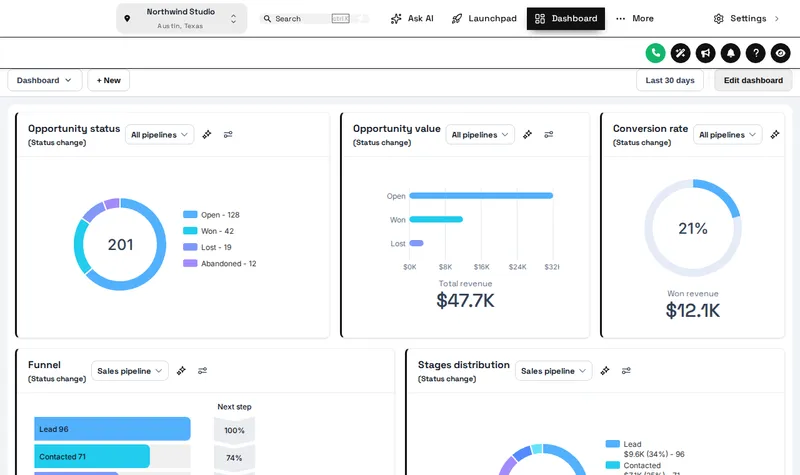The width and height of the screenshot is (800, 475).
Task: Click the megaphone announcements icon
Action: point(705,53)
